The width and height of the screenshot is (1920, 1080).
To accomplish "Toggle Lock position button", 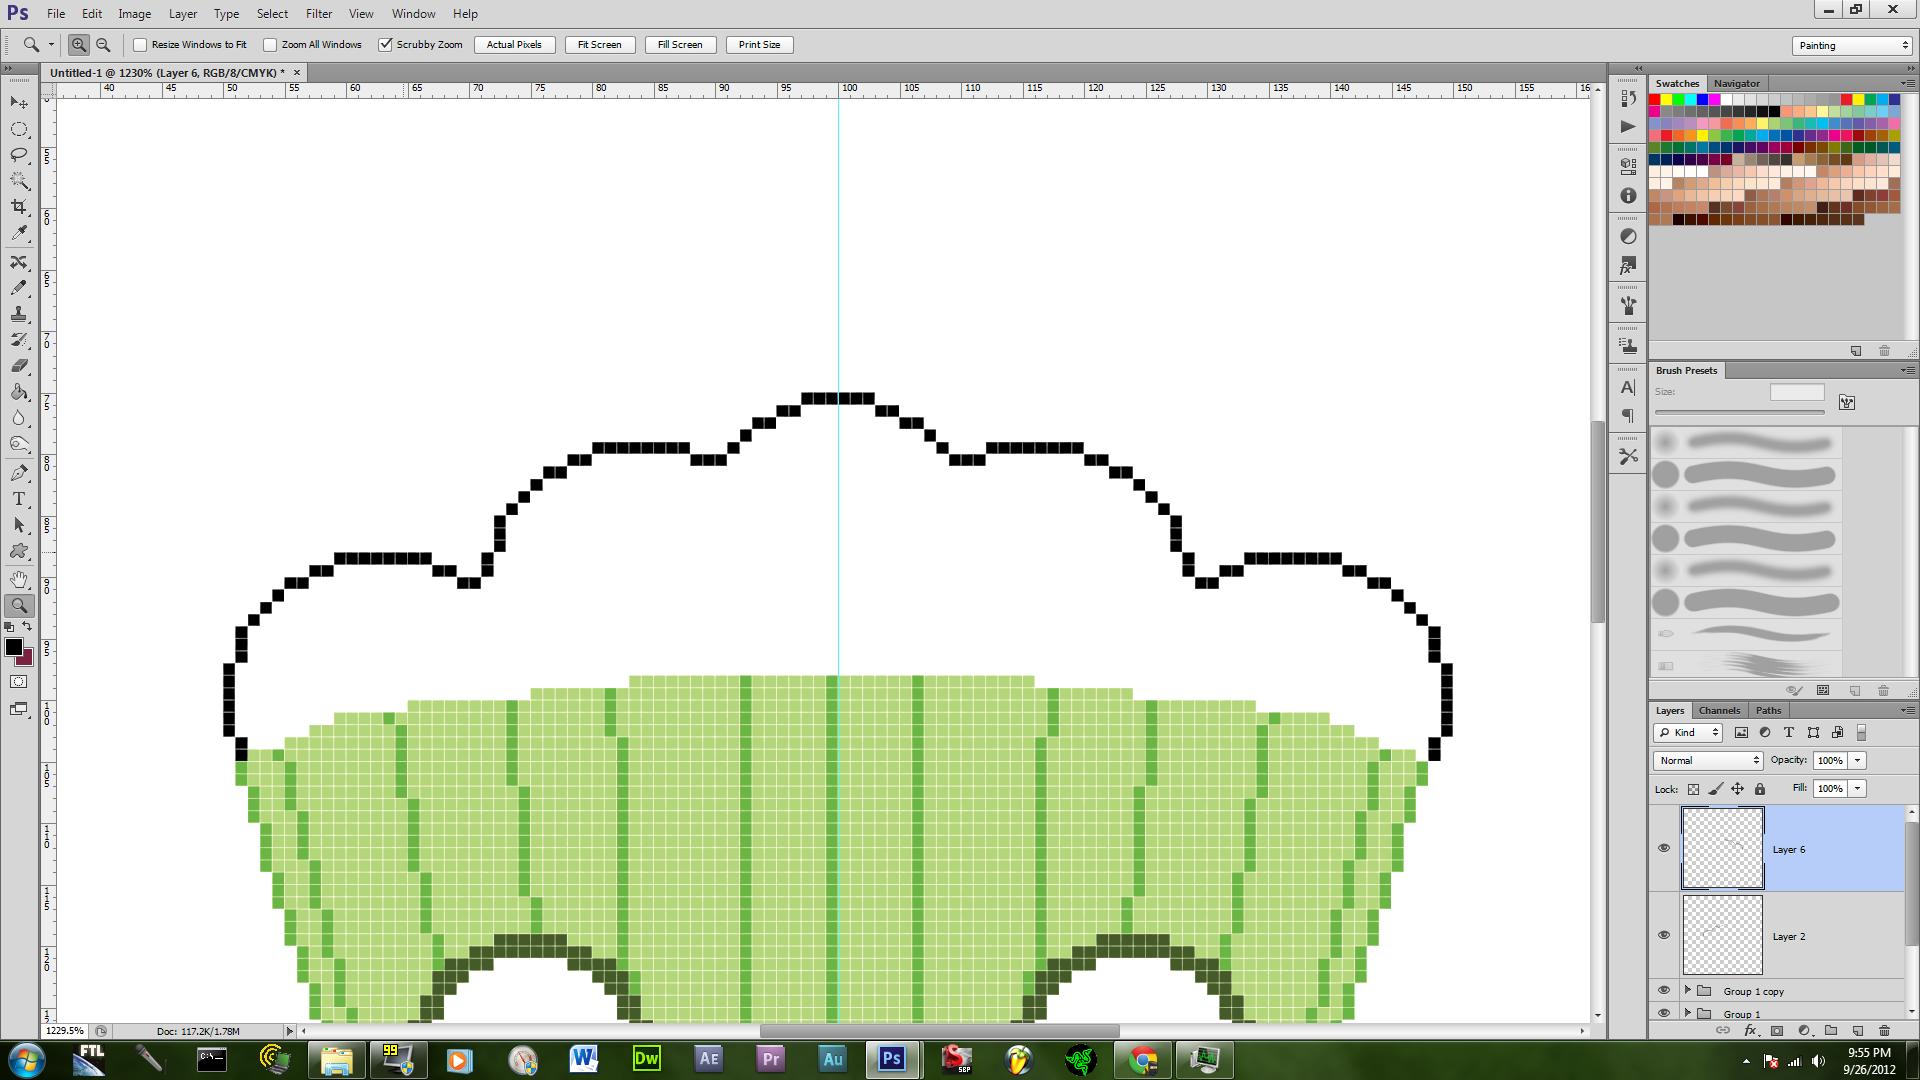I will [1738, 789].
